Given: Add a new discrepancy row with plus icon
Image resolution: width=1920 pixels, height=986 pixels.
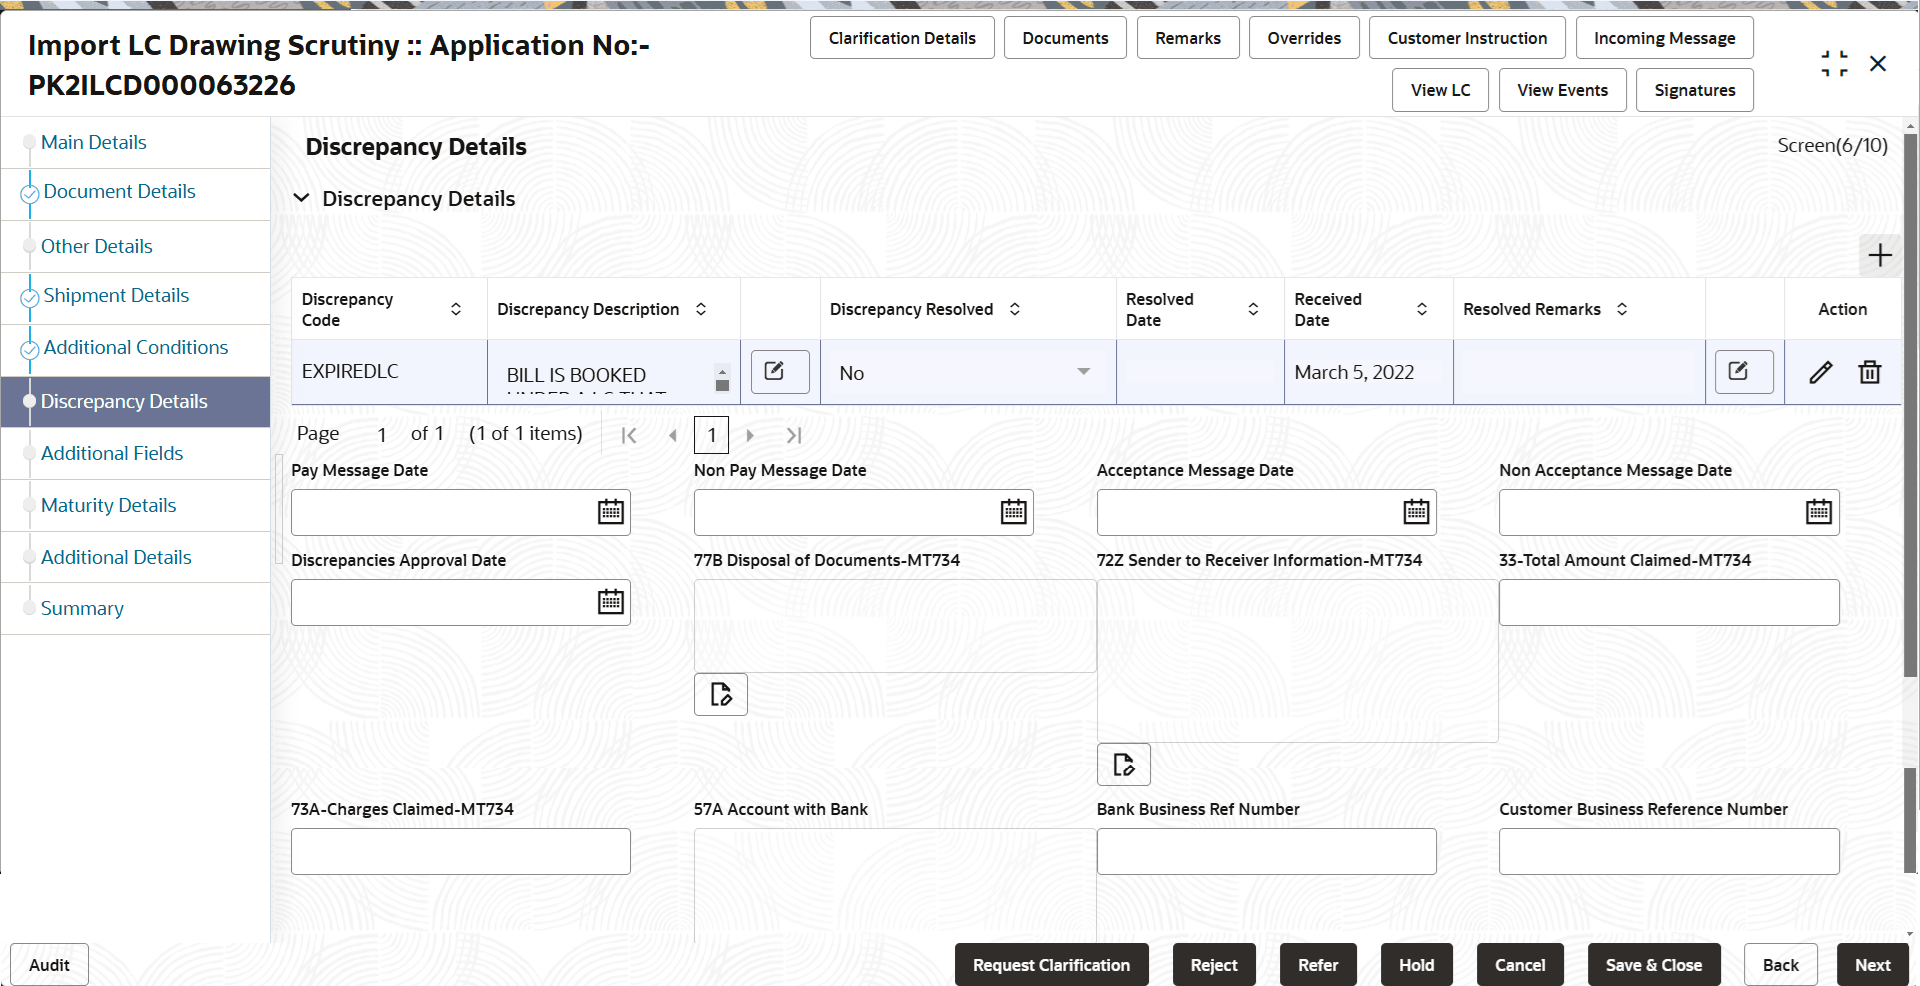Looking at the screenshot, I should pyautogui.click(x=1880, y=255).
